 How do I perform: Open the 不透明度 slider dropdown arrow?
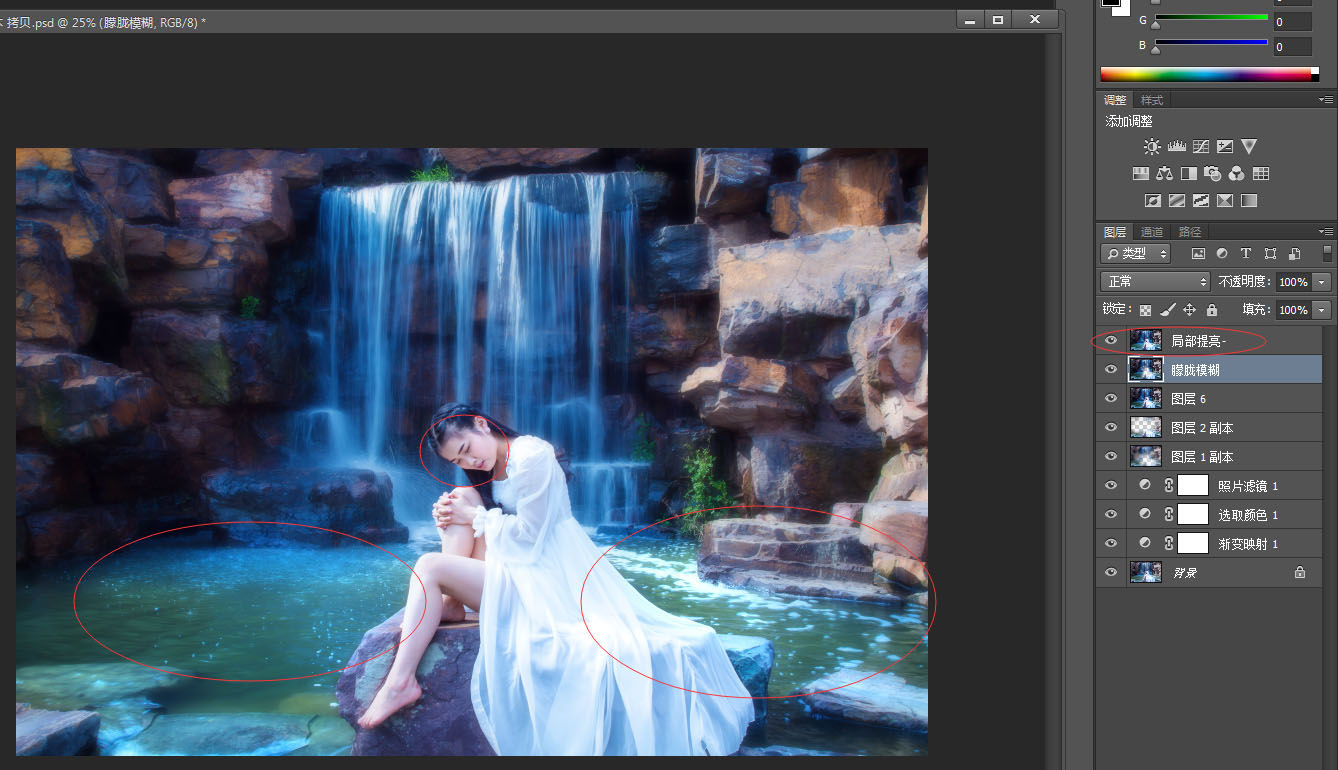[x=1323, y=282]
